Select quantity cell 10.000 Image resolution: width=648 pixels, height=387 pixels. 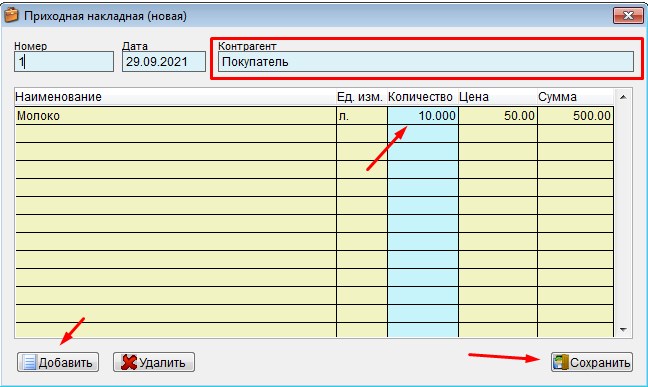tap(423, 116)
